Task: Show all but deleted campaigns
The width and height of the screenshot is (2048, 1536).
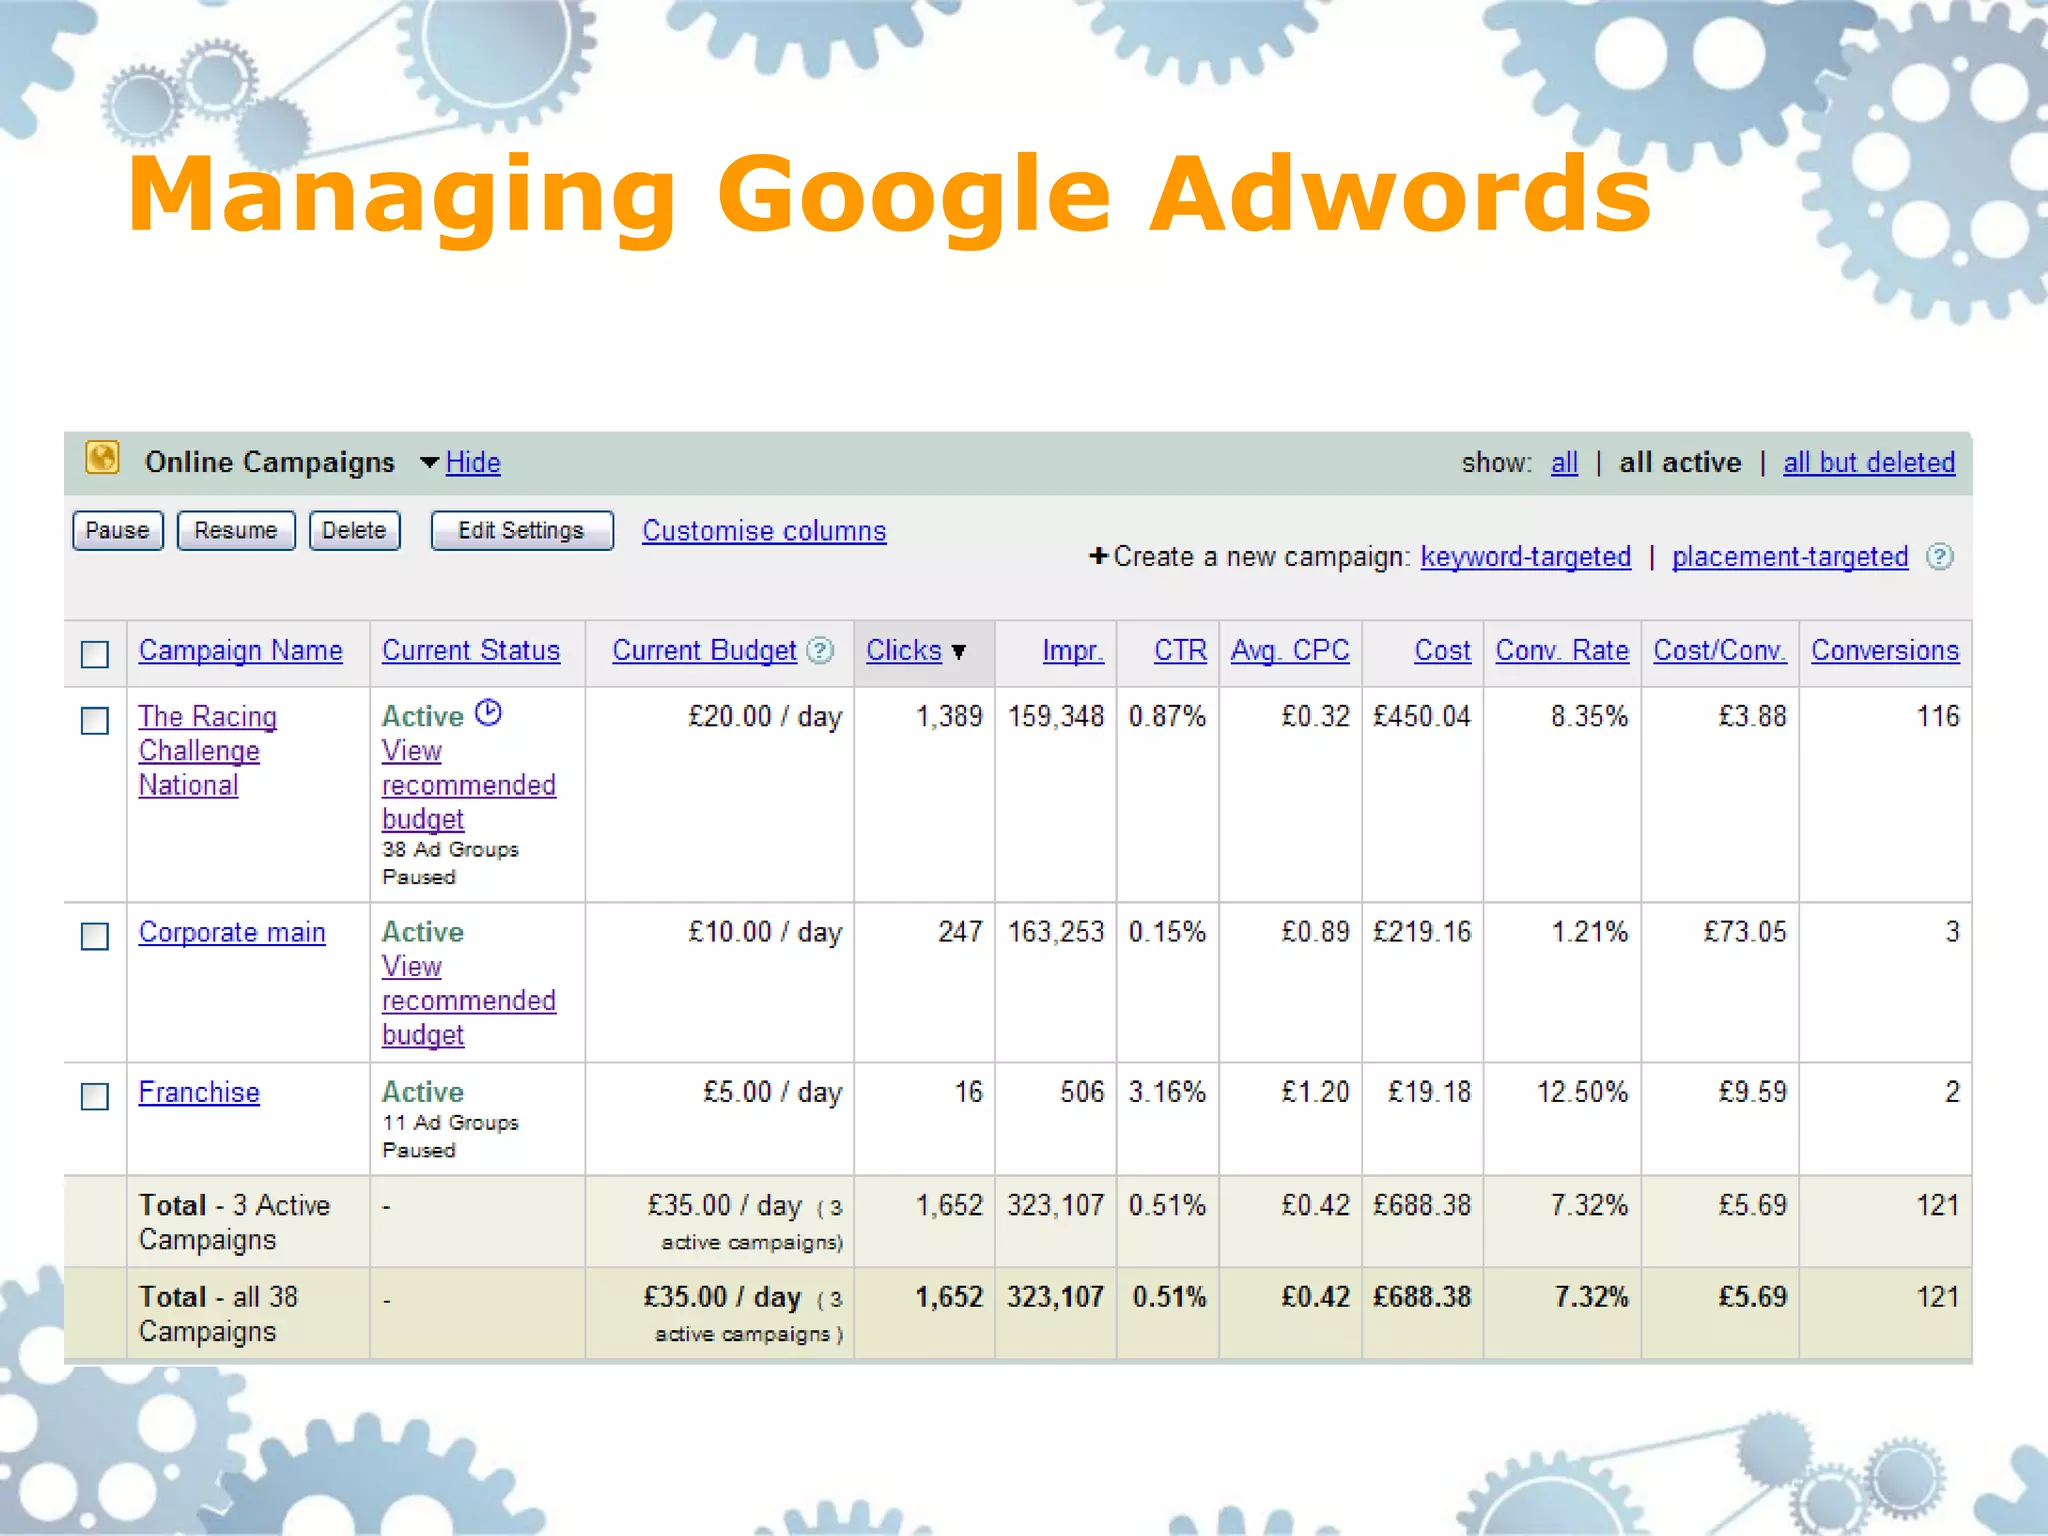Action: tap(1869, 462)
